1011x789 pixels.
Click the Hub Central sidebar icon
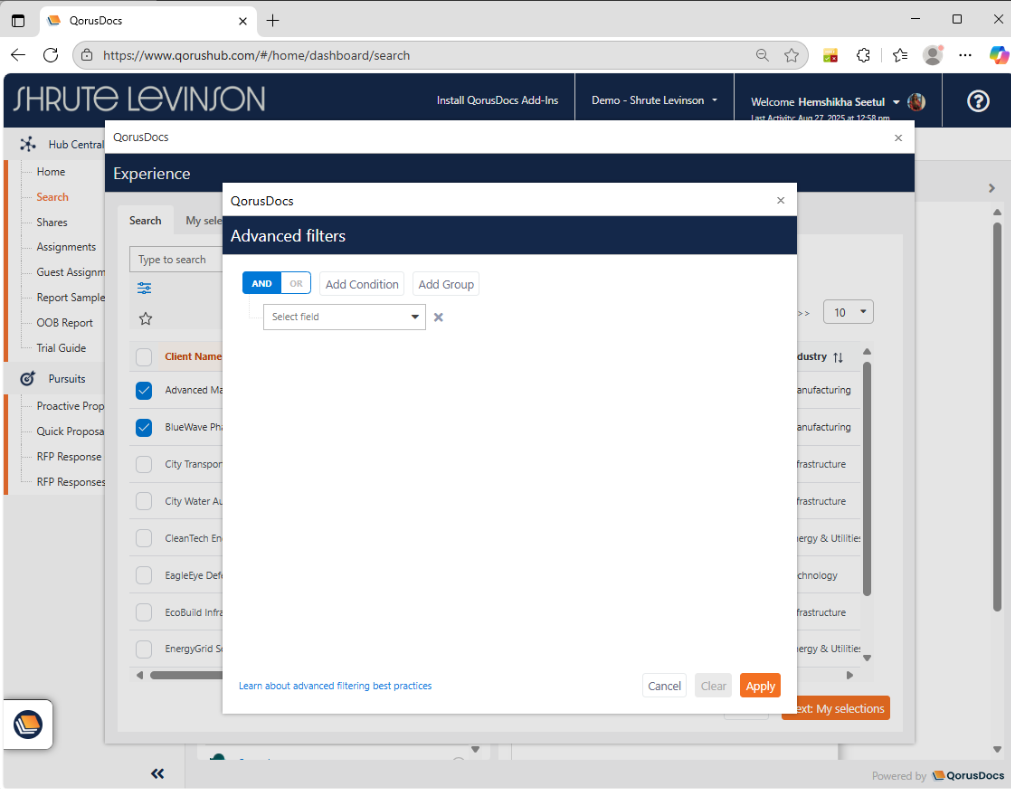tap(28, 144)
